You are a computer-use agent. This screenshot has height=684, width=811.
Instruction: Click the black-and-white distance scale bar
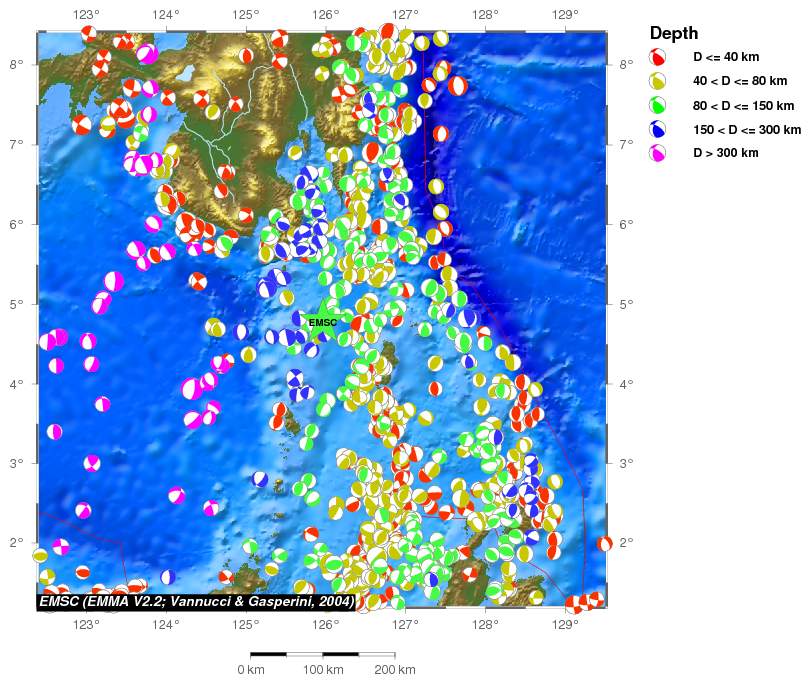(x=322, y=654)
